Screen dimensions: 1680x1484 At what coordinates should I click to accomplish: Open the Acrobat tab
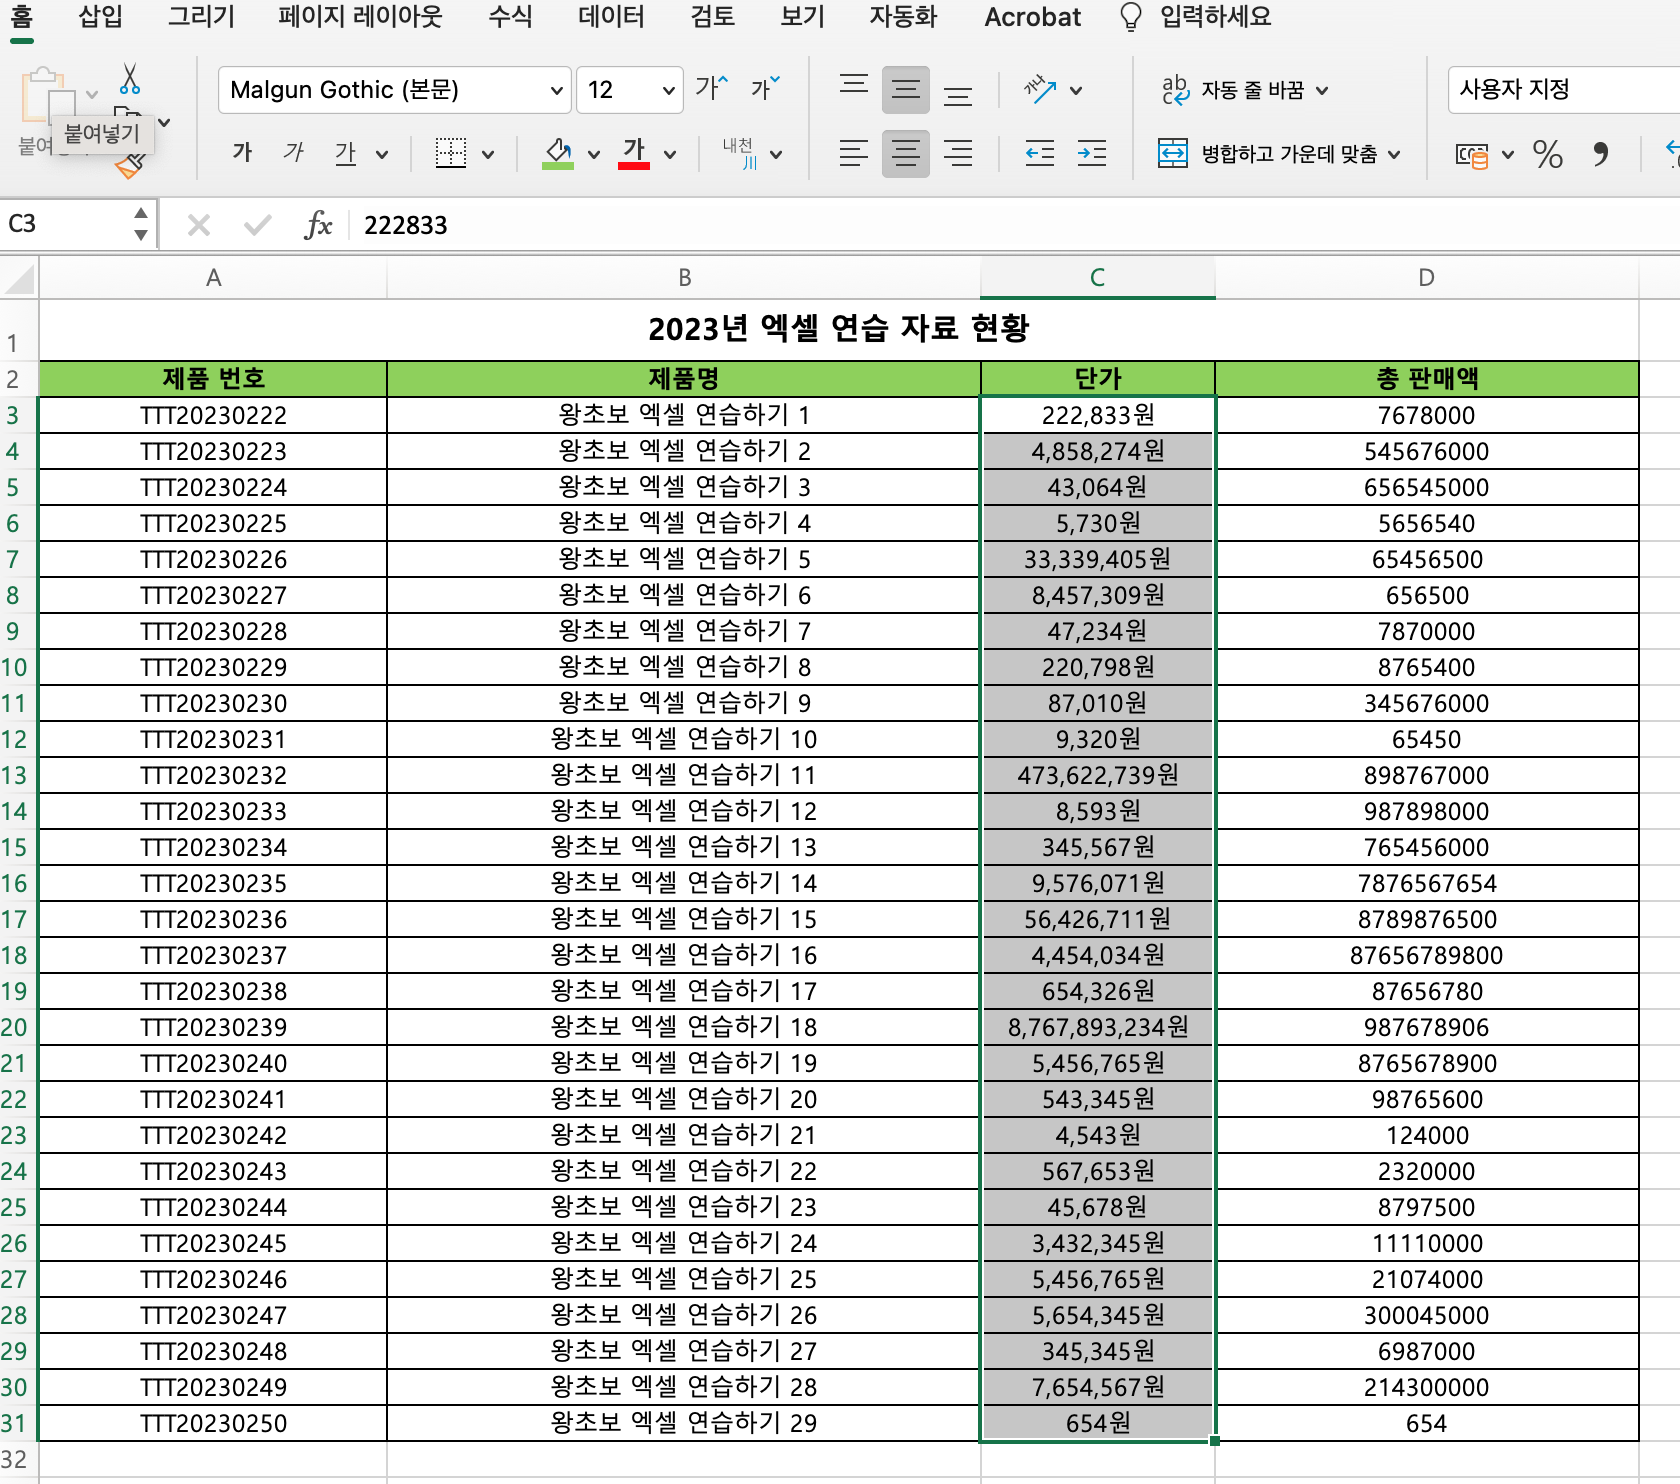click(1033, 17)
